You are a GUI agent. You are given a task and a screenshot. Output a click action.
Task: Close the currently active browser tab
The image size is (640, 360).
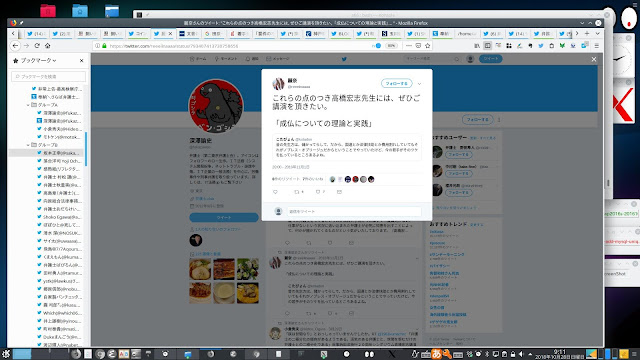[x=171, y=34]
